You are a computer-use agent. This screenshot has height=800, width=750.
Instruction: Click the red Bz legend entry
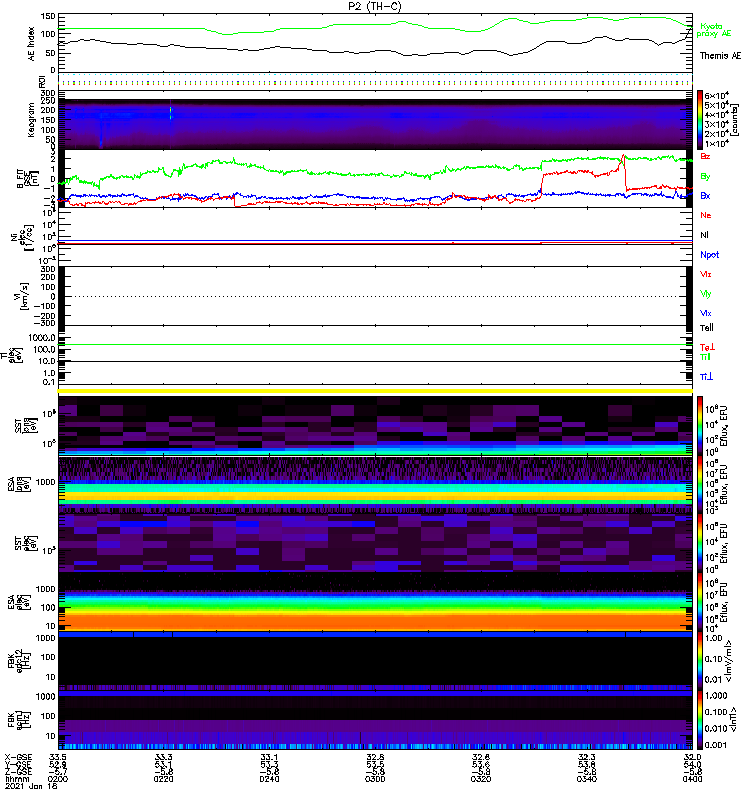click(x=706, y=157)
